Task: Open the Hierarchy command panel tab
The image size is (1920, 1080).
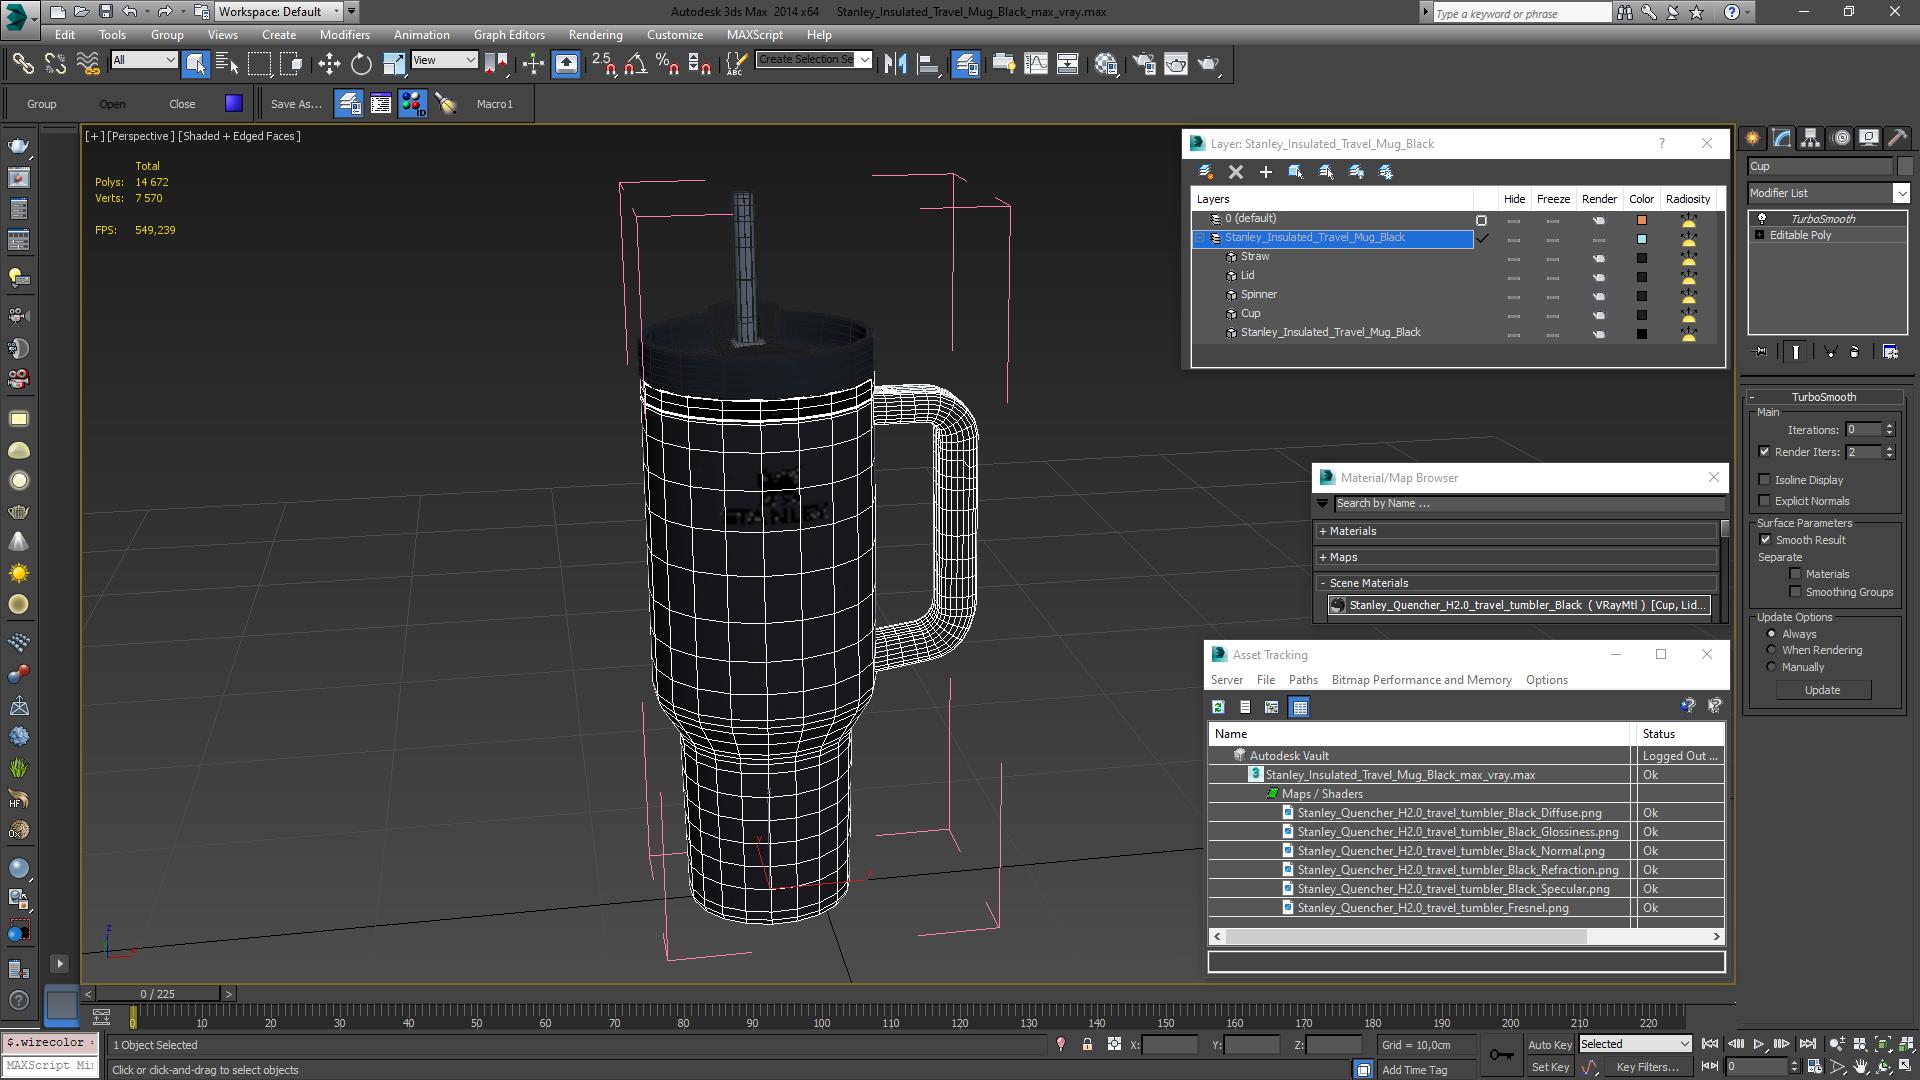Action: (x=1811, y=138)
